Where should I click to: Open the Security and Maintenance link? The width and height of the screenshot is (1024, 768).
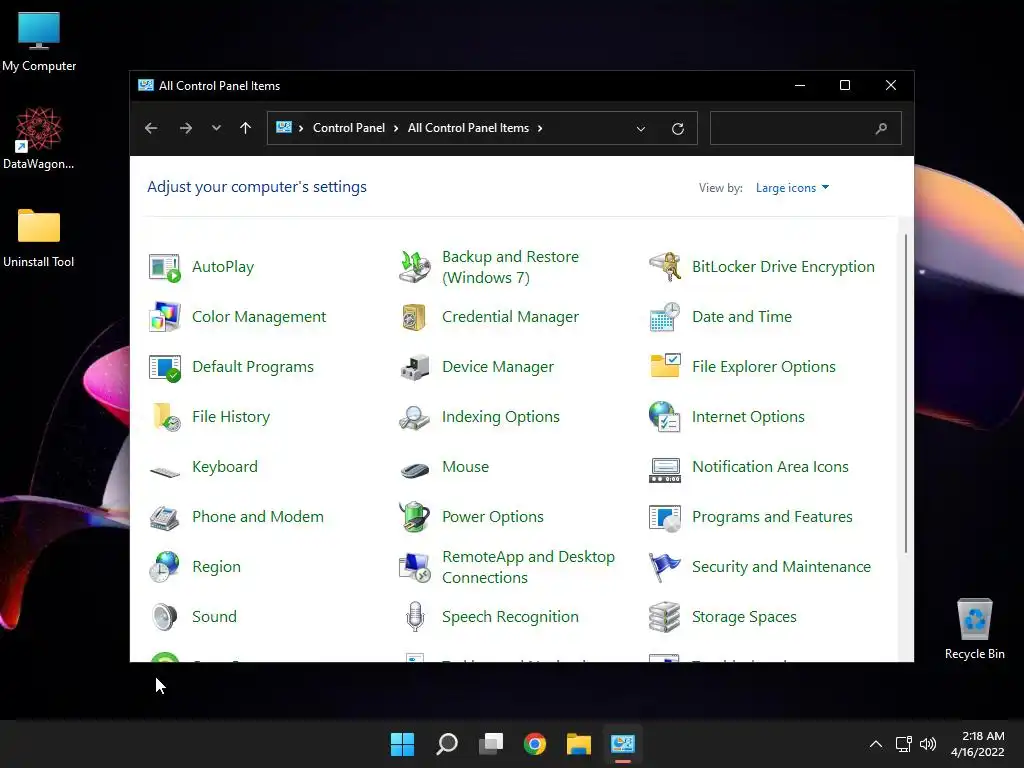click(x=781, y=567)
